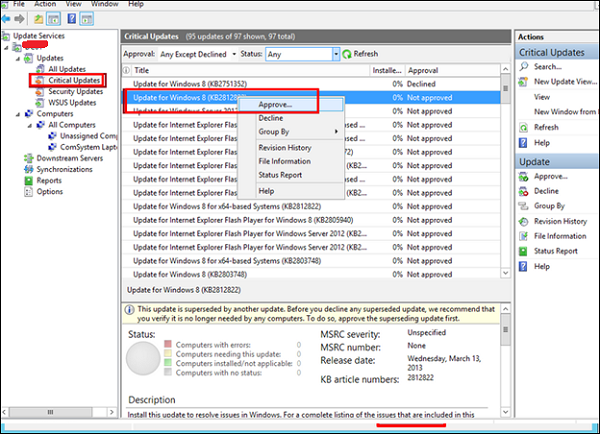Viewport: 600px width, 434px height.
Task: Select Security Updates in the tree
Action: pyautogui.click(x=75, y=90)
